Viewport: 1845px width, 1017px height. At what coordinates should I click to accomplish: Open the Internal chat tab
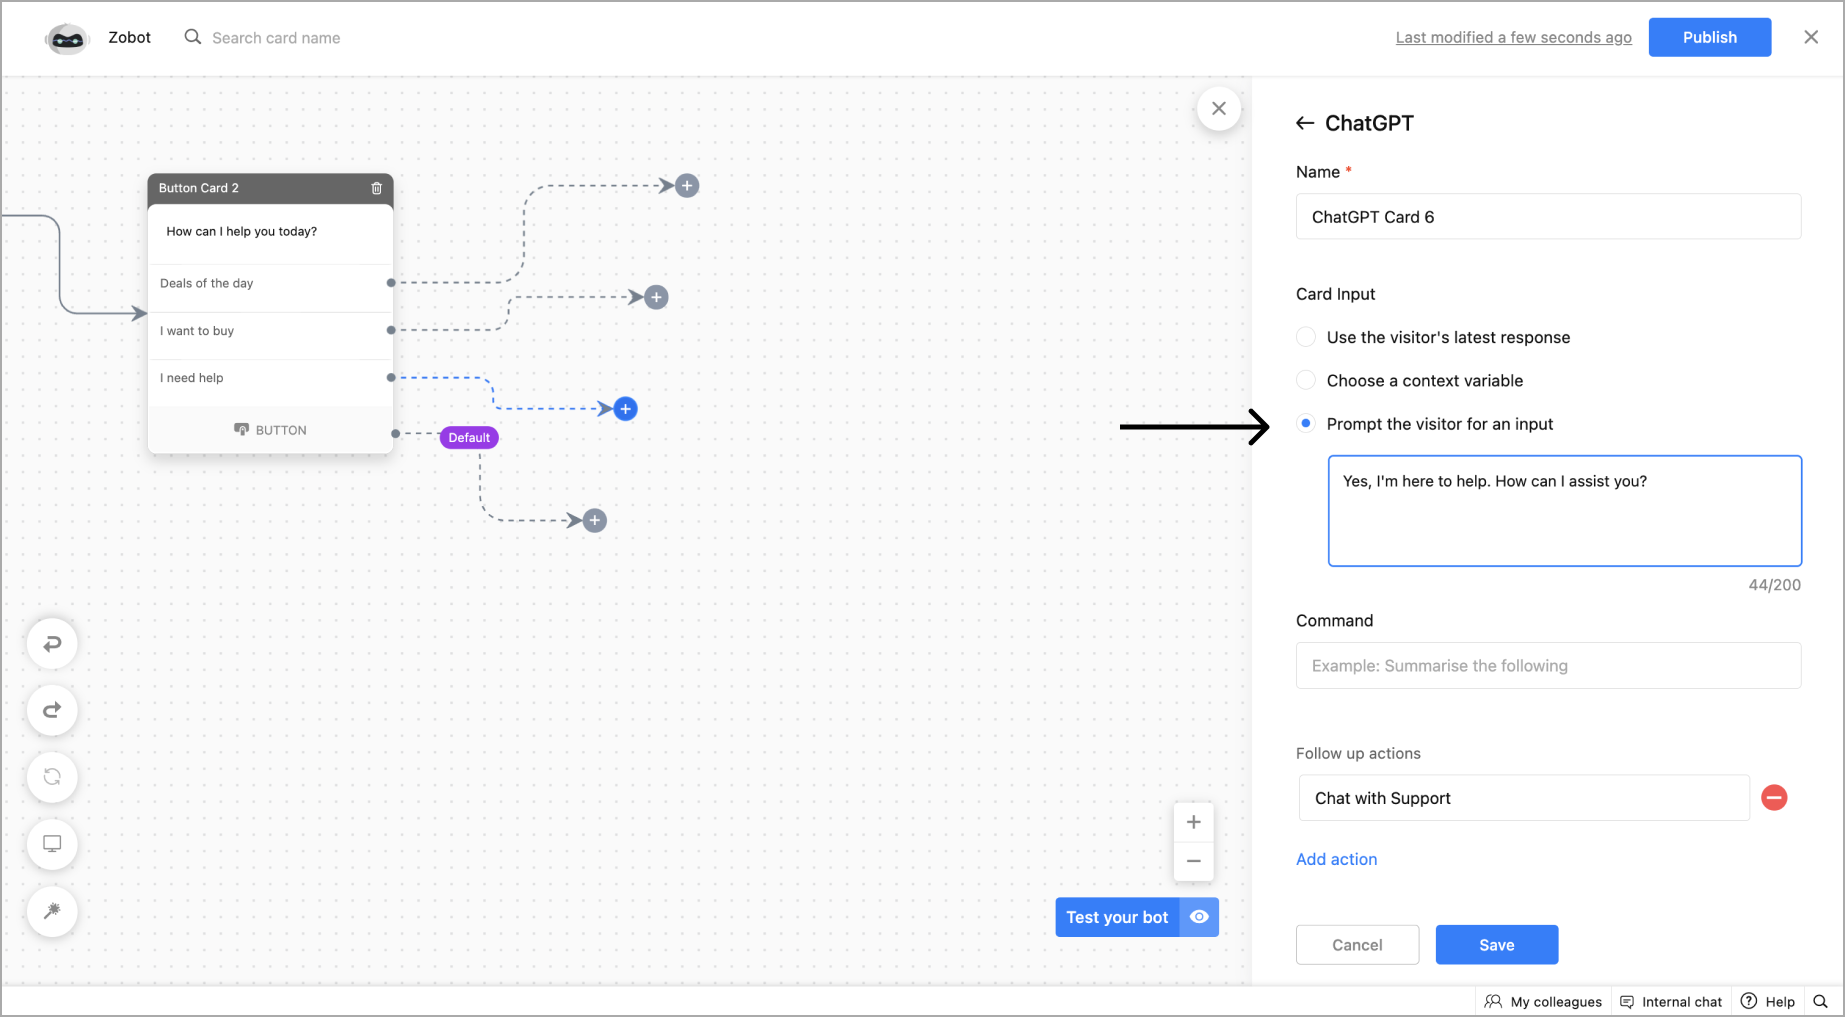[1671, 1002]
